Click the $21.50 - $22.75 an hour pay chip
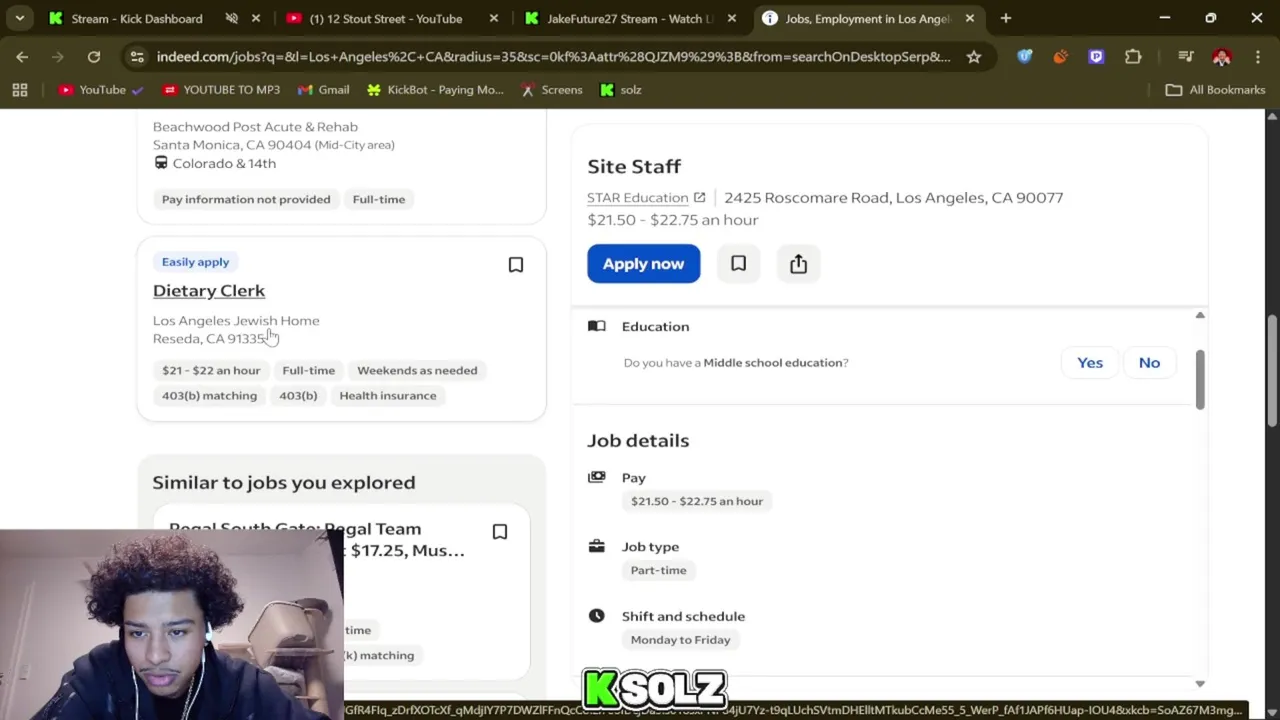1280x720 pixels. [697, 501]
